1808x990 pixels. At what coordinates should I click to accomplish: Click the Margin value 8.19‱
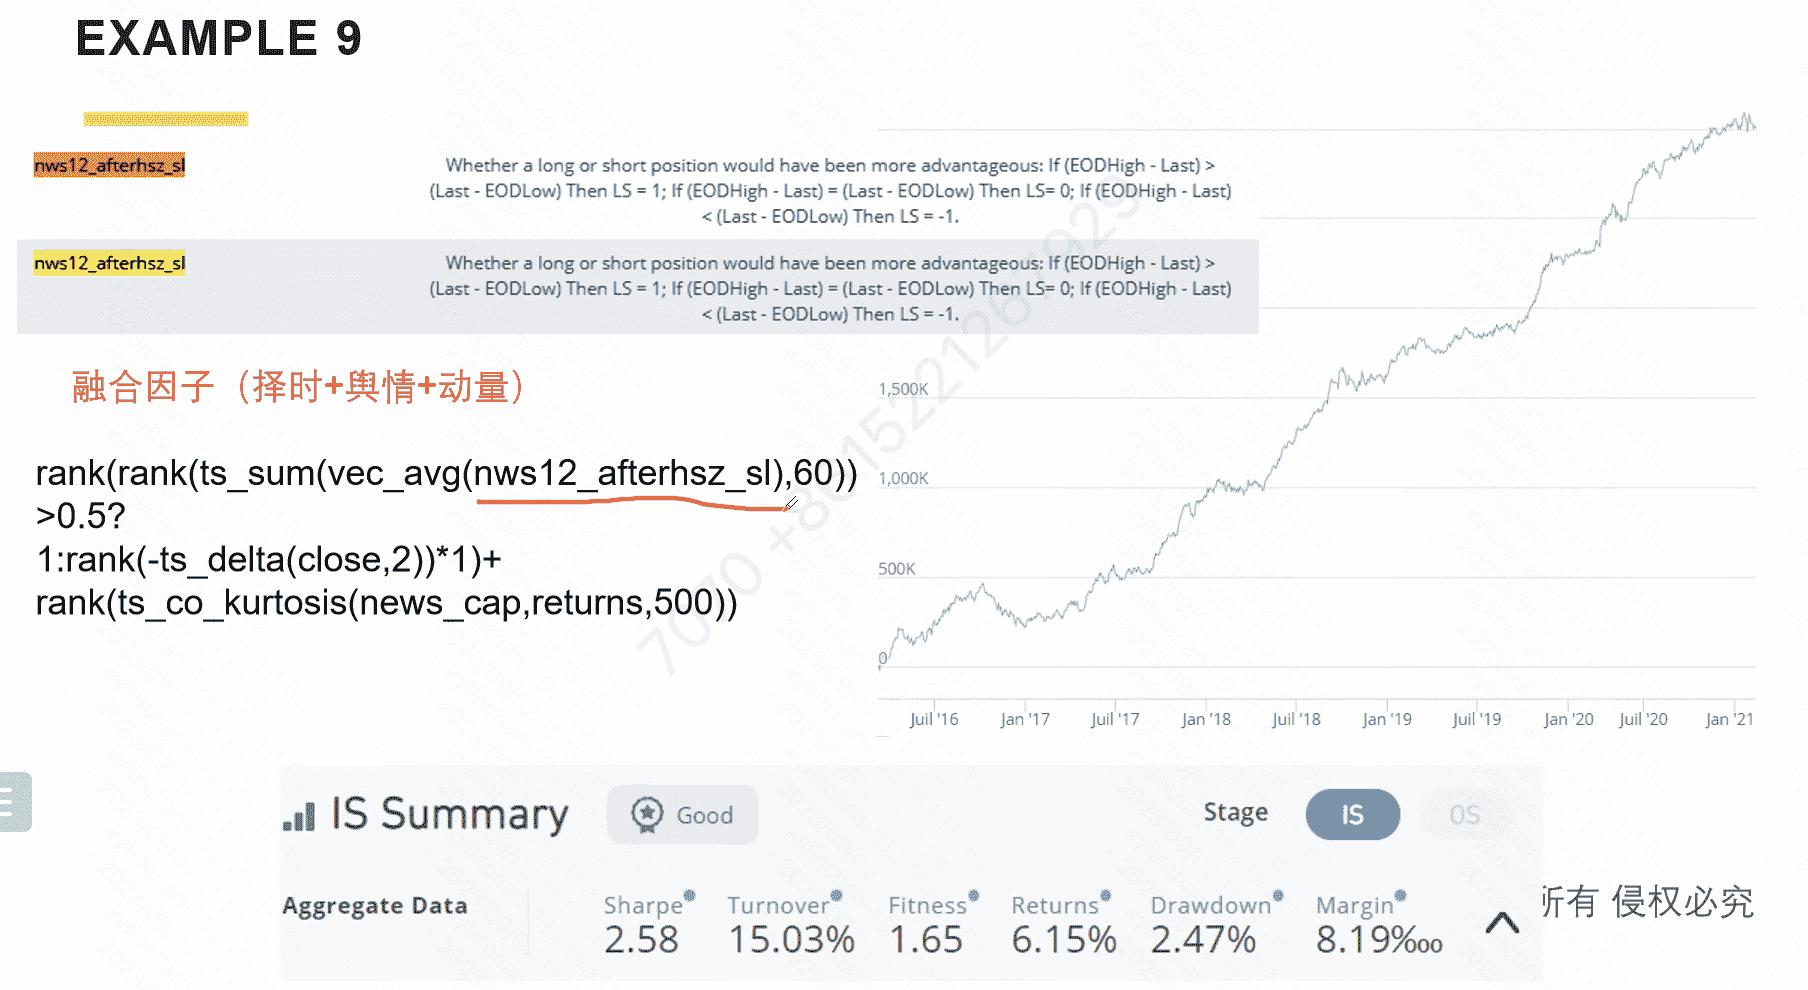(1379, 940)
